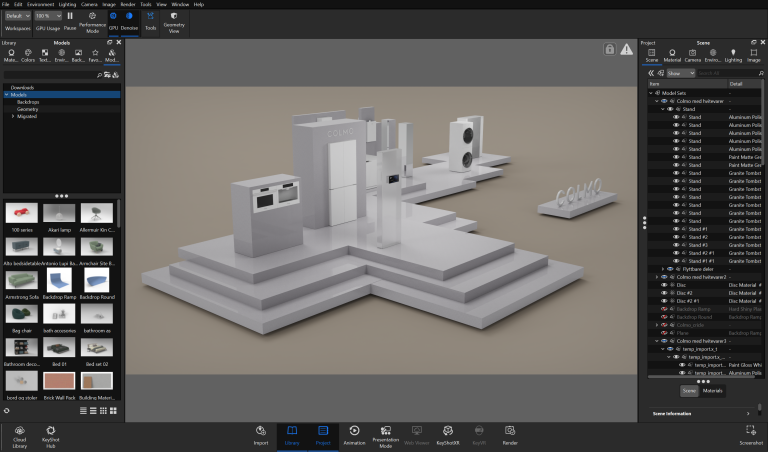This screenshot has height=452, width=768.
Task: Toggle the Denoise option
Action: point(129,17)
